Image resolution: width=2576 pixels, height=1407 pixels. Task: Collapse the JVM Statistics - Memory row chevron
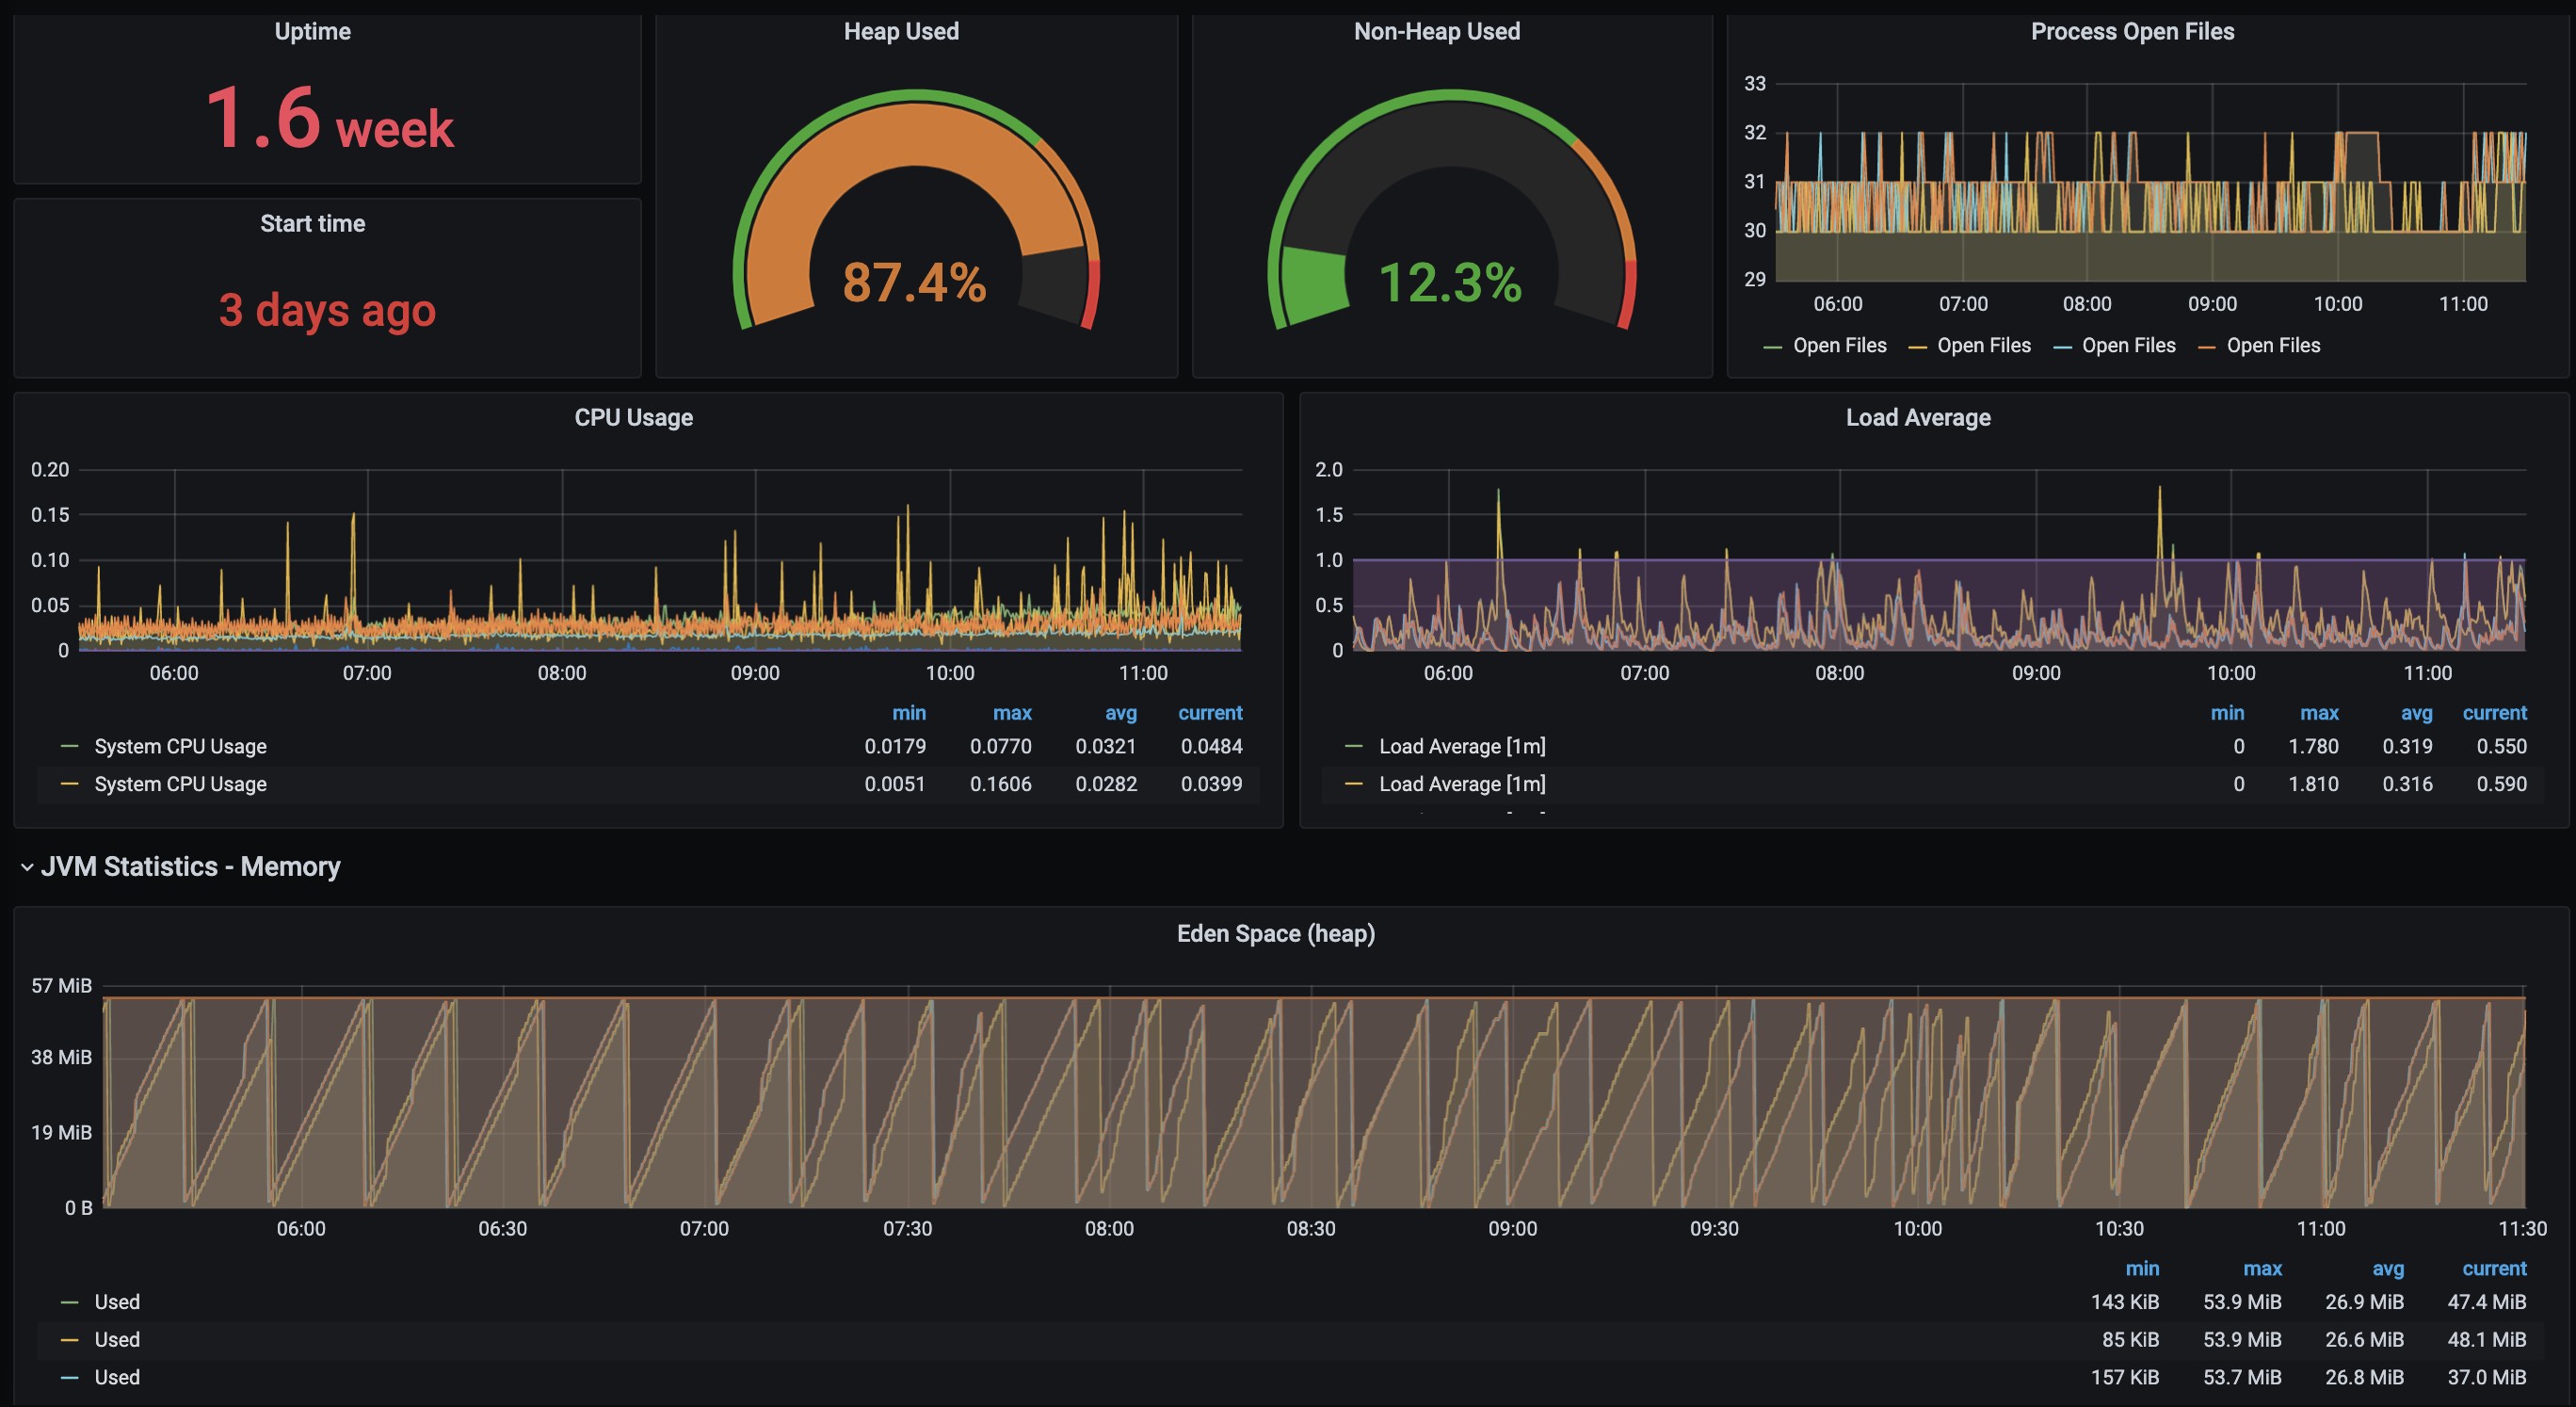click(x=27, y=867)
